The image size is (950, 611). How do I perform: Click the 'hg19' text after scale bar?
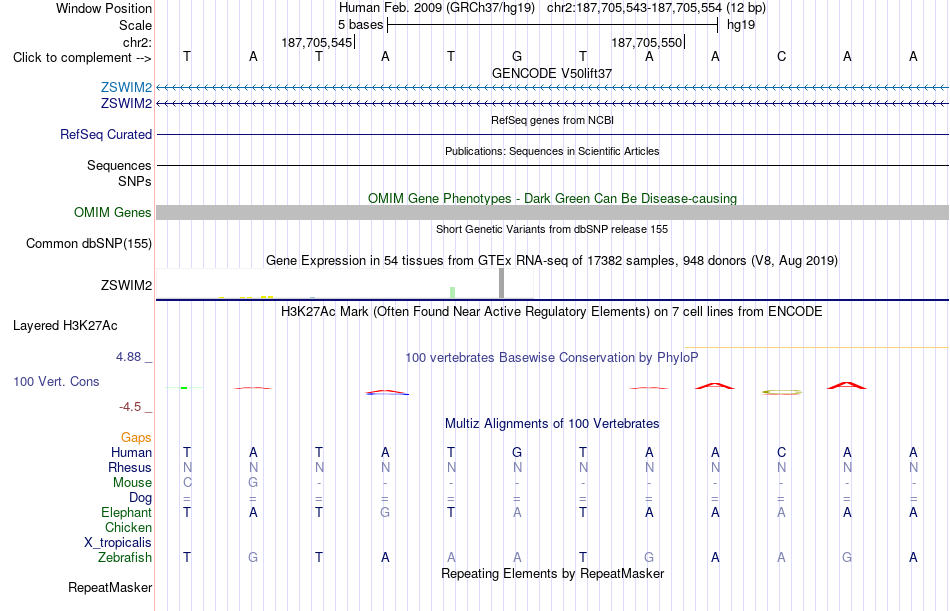point(740,25)
